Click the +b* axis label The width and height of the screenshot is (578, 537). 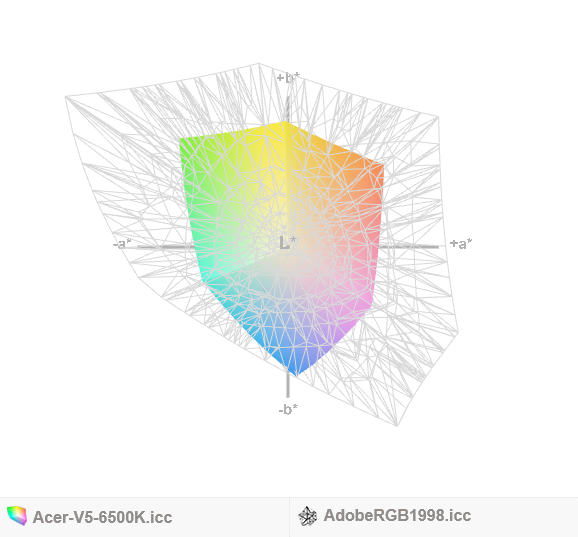288,78
